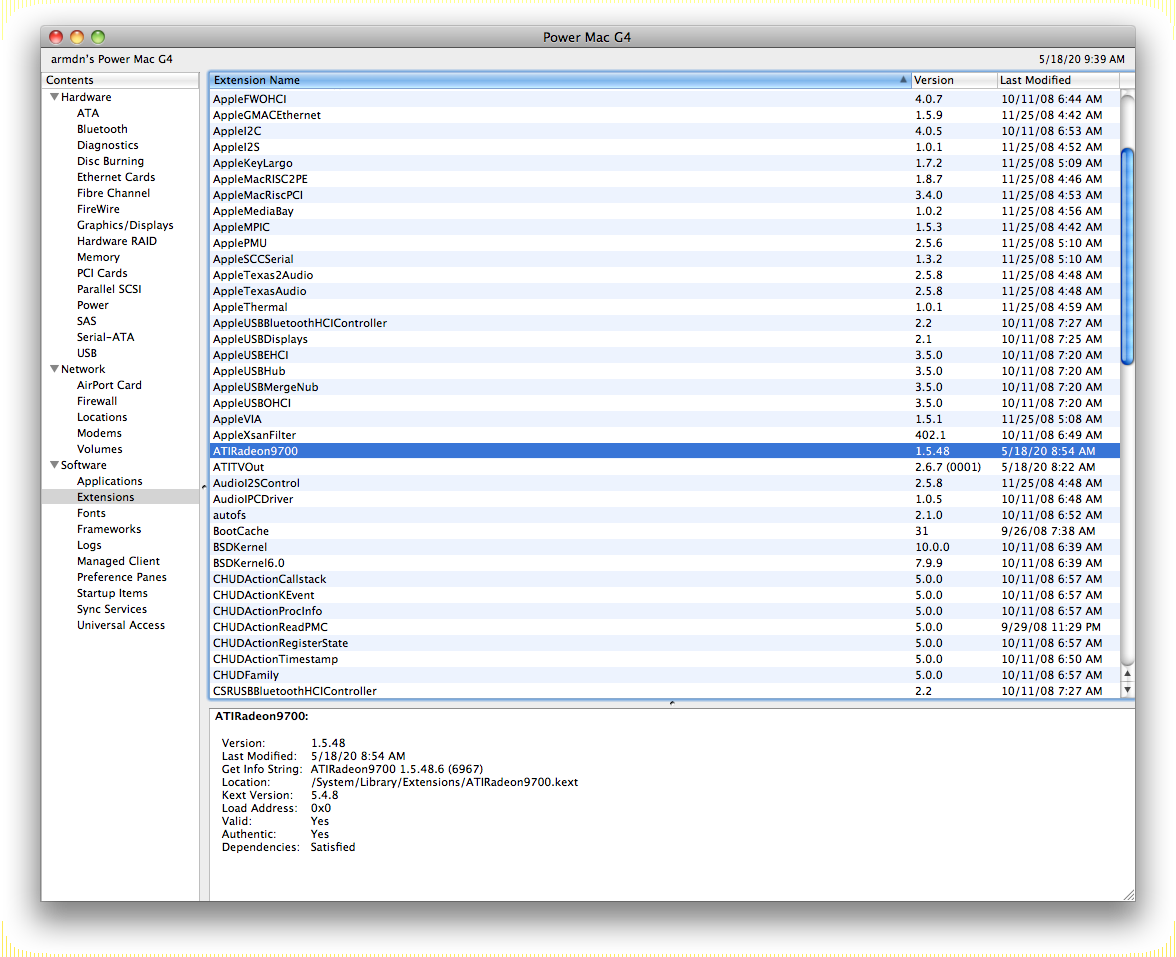Click the scroll down arrow in the extensions list

(x=1127, y=690)
